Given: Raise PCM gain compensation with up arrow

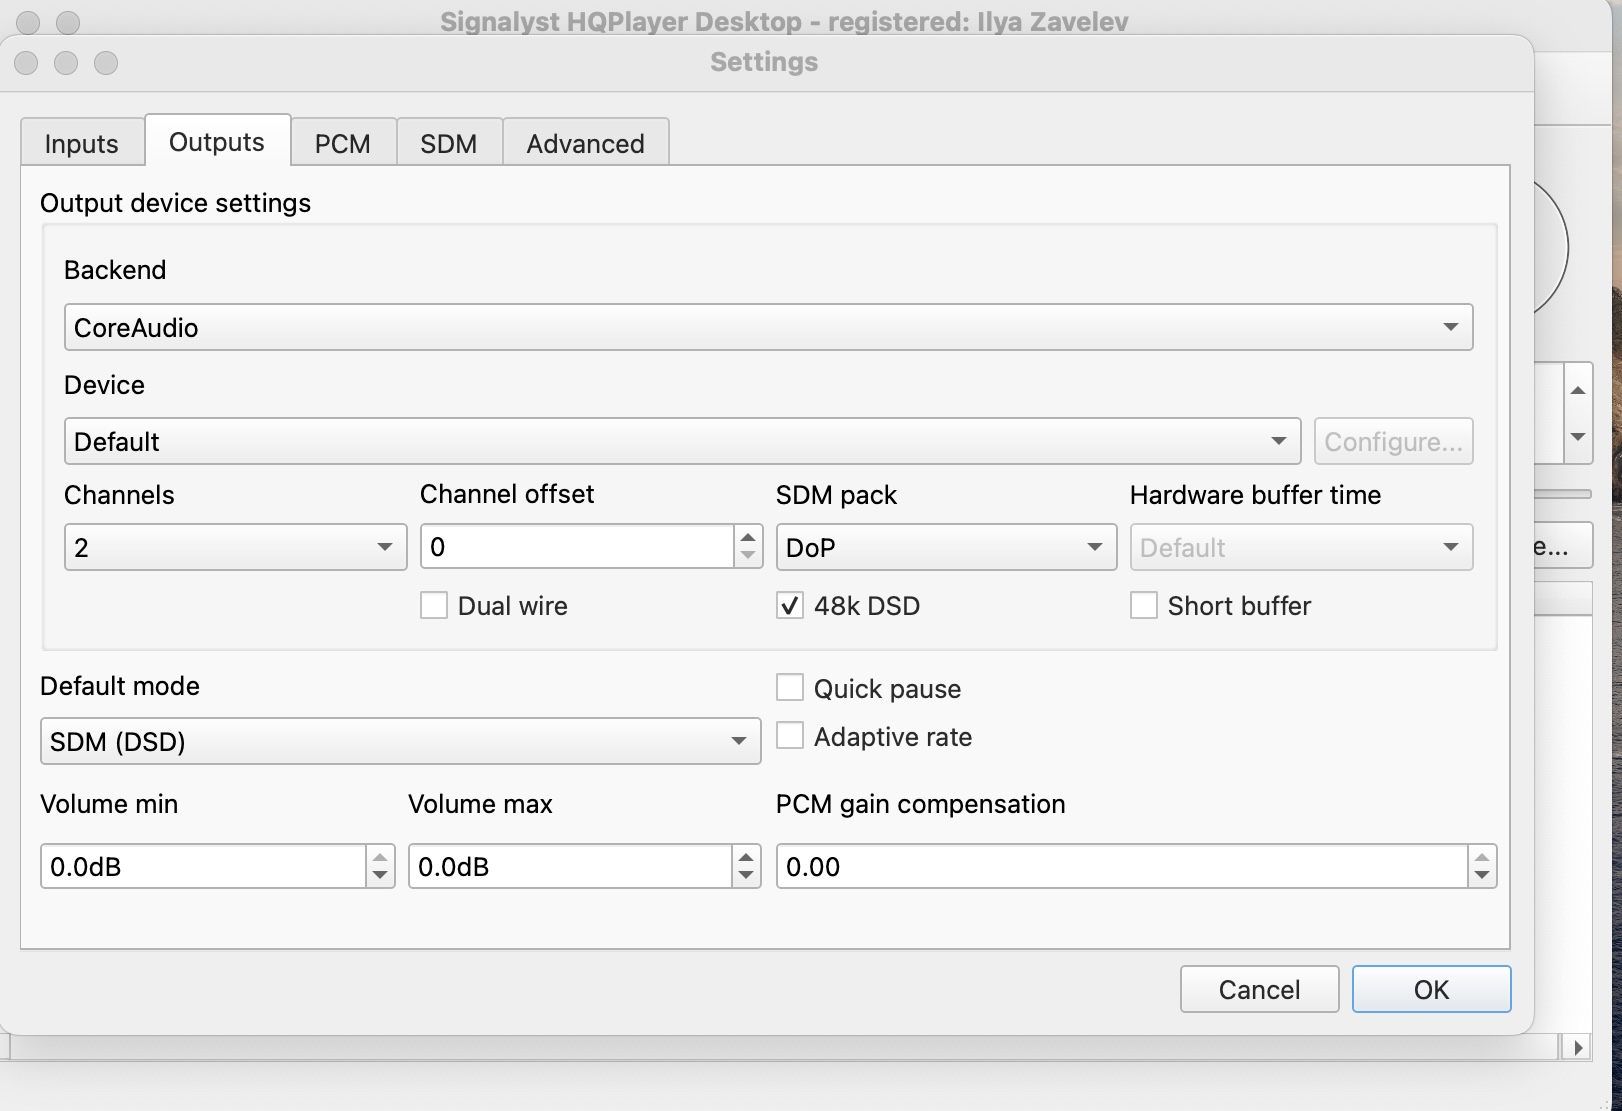Looking at the screenshot, I should click(x=1482, y=856).
